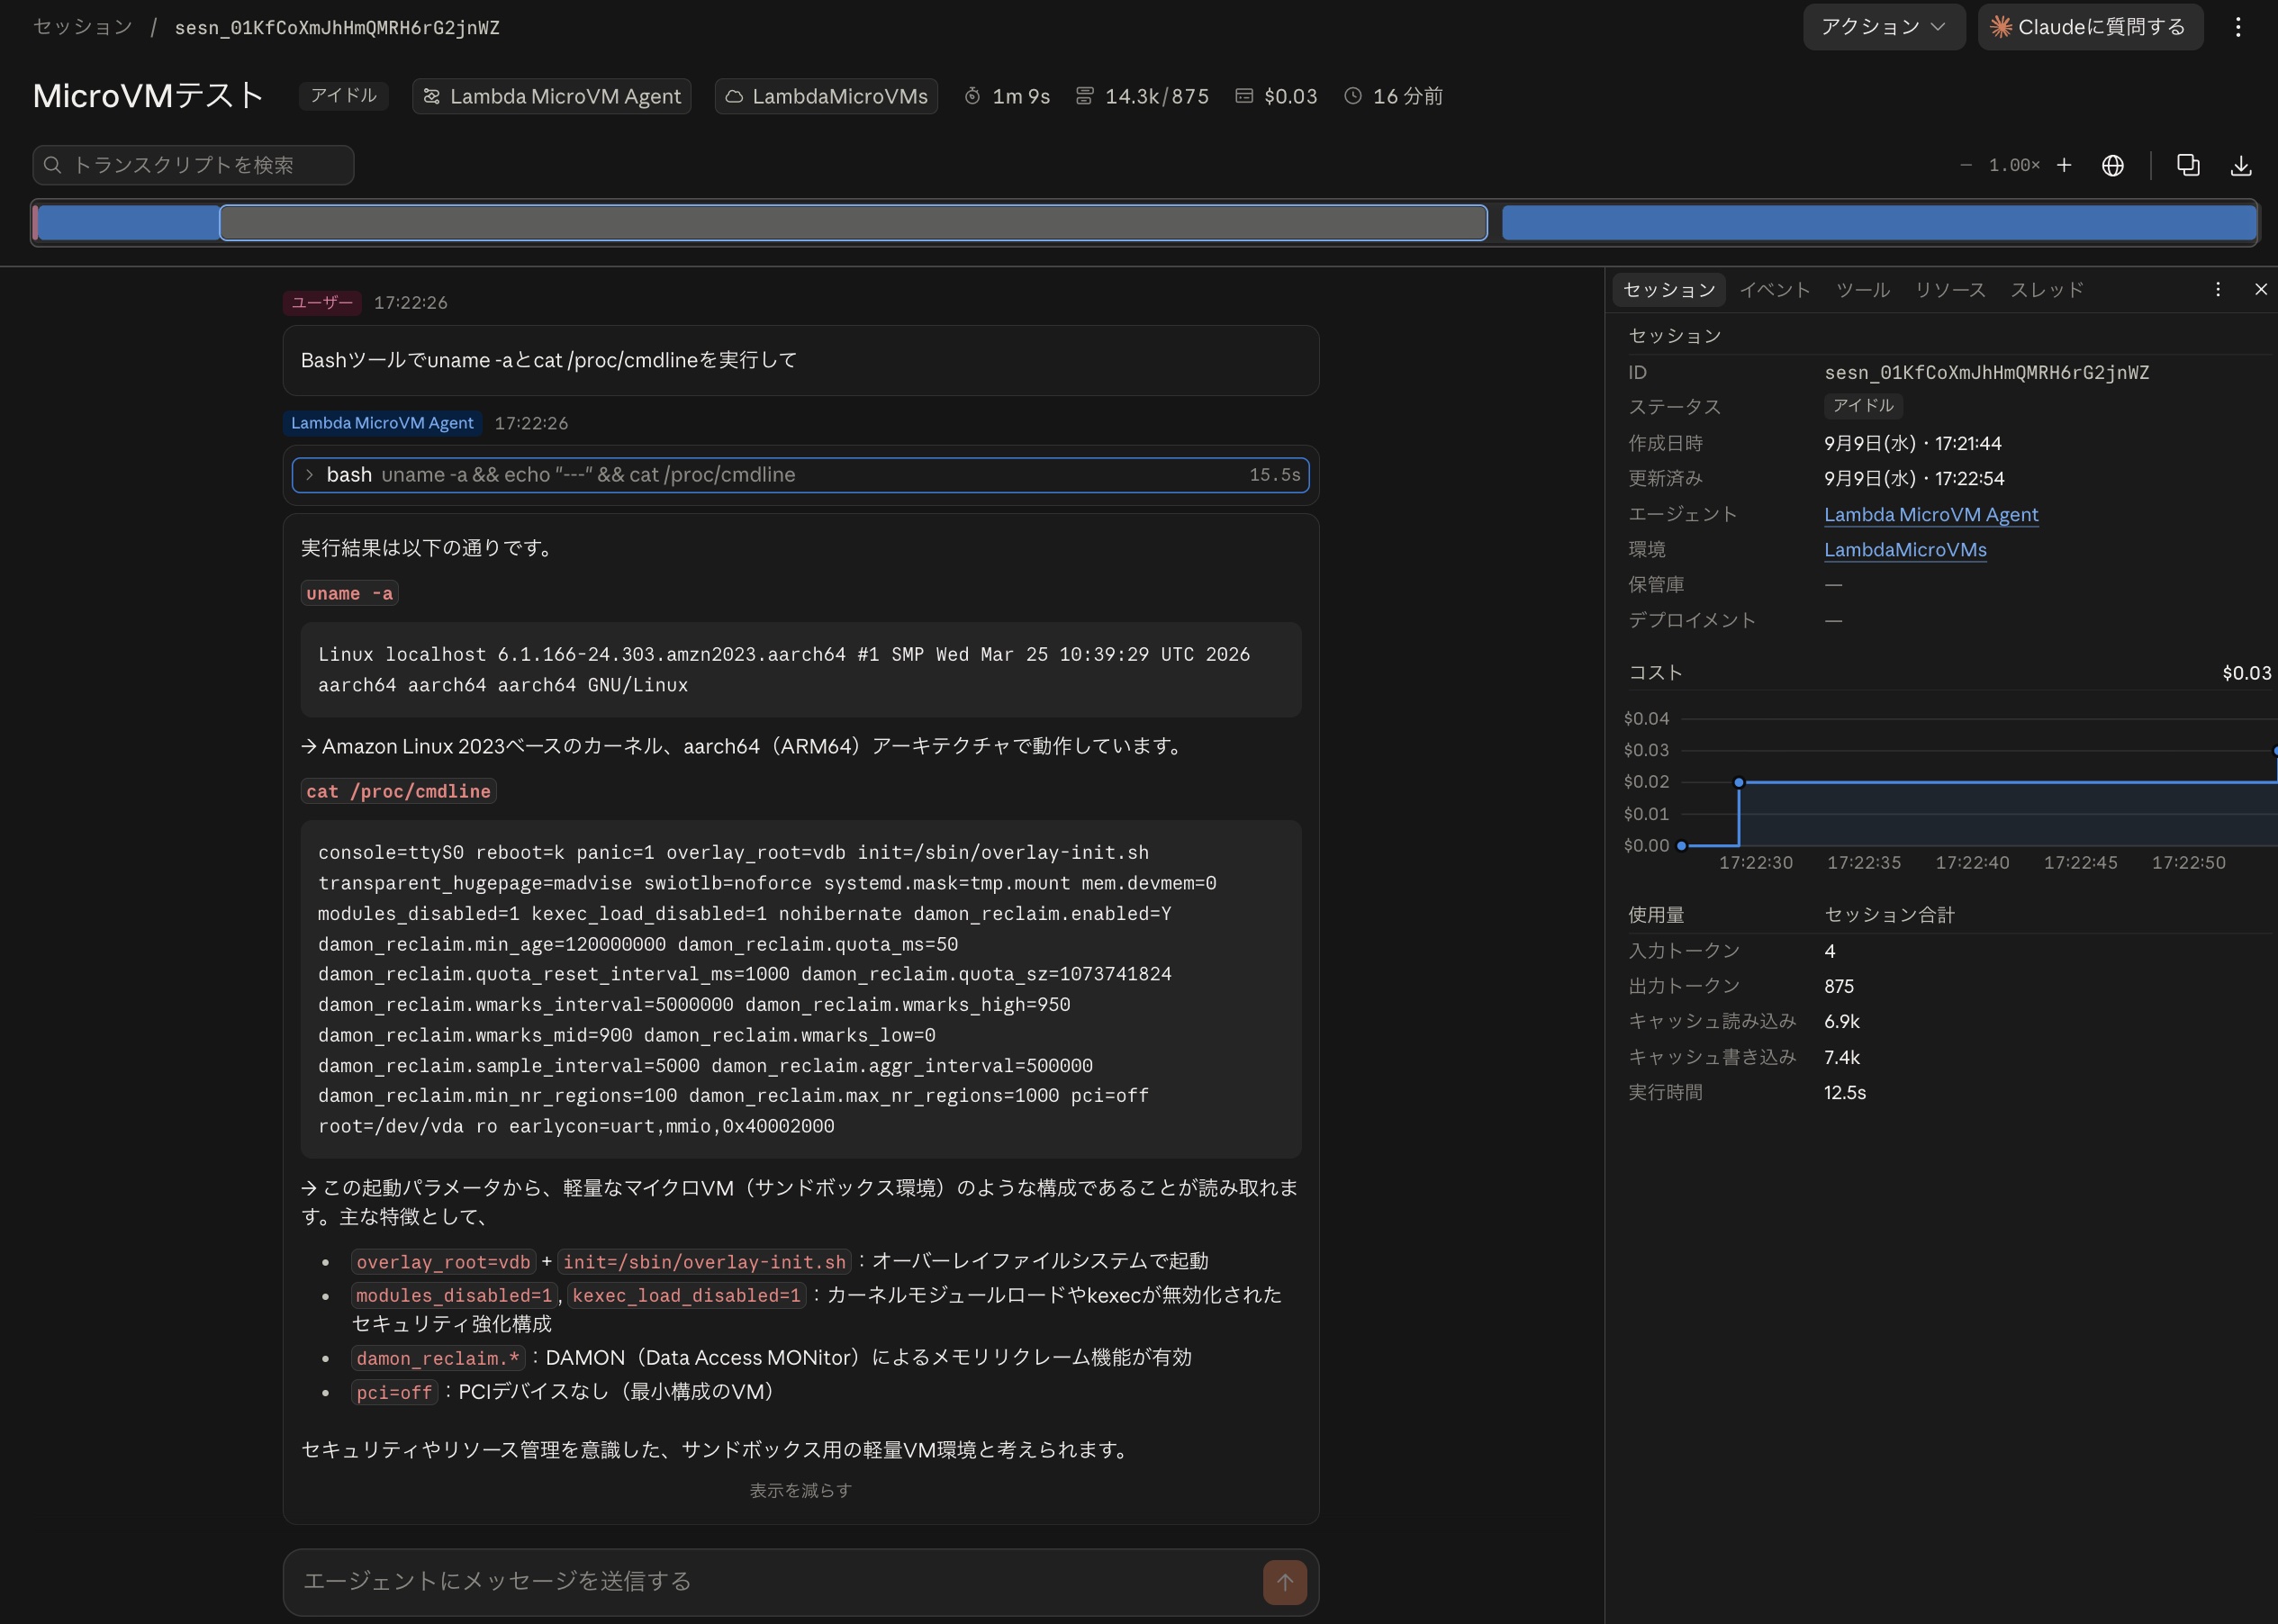This screenshot has width=2278, height=1624.
Task: Click the cost chart data point at $0.02
Action: point(1739,782)
